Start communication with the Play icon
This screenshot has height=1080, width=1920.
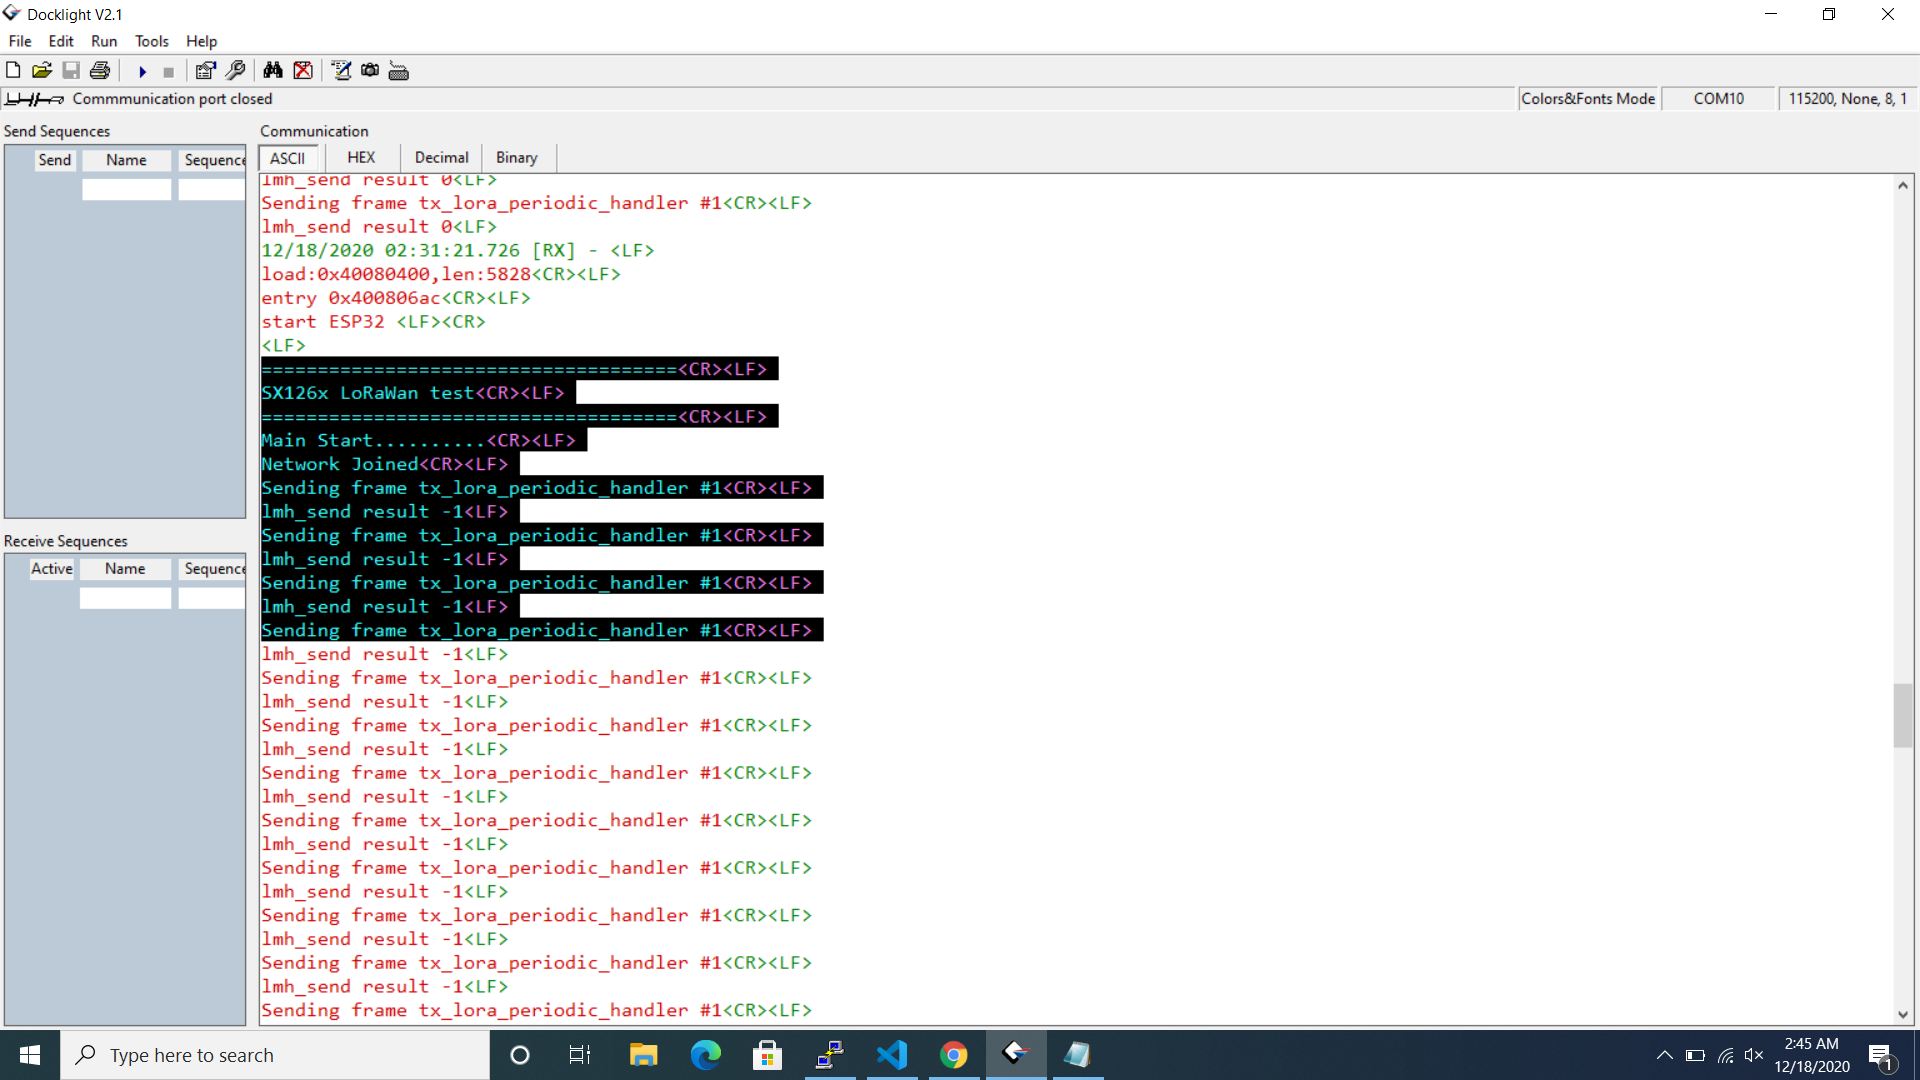click(141, 71)
